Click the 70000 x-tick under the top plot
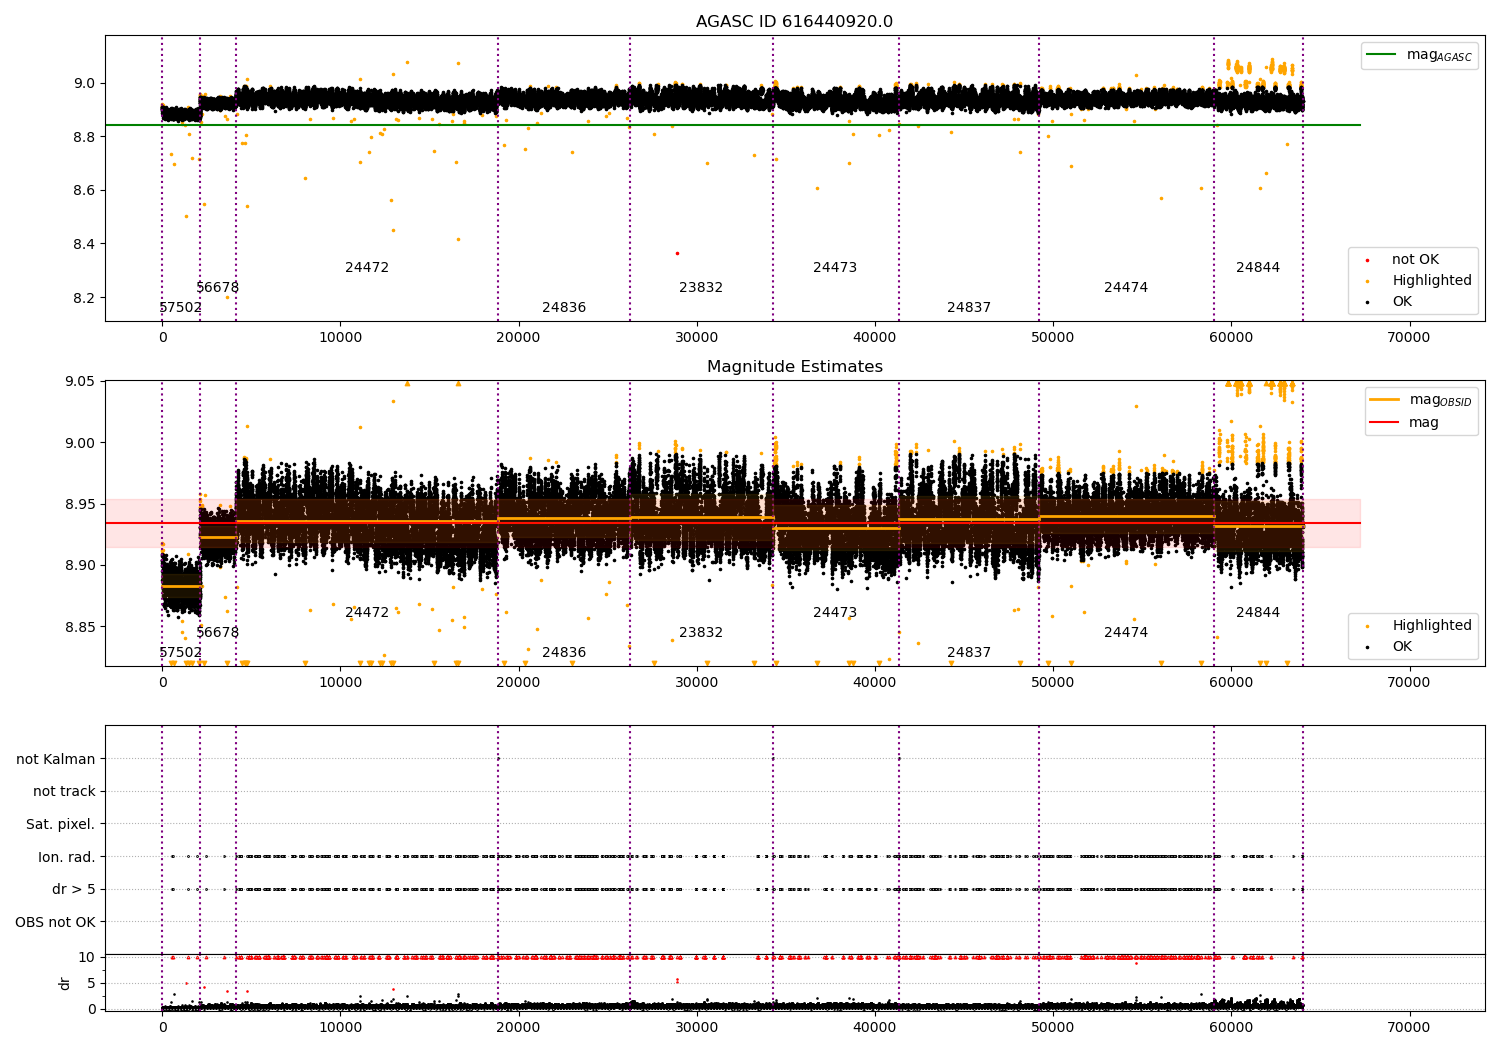1500x1050 pixels. 1409,338
